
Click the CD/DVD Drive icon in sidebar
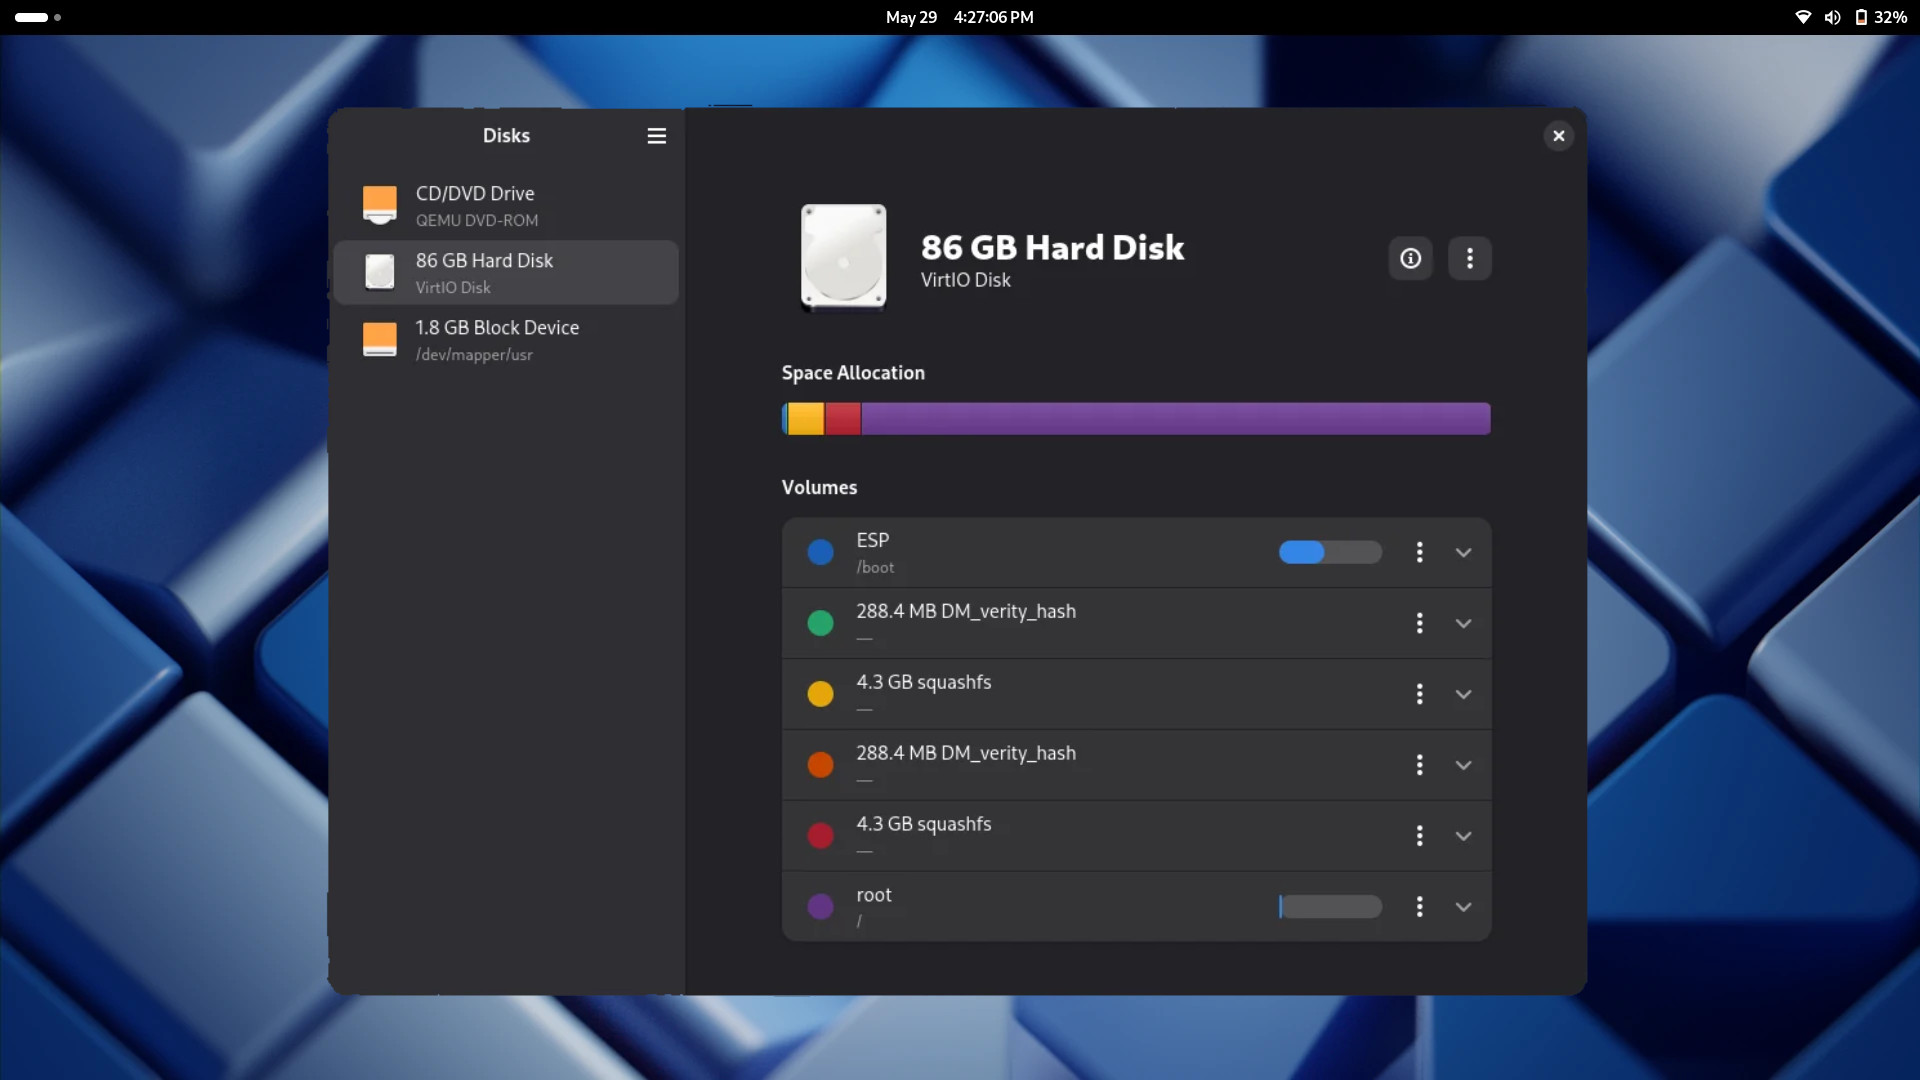pyautogui.click(x=379, y=205)
